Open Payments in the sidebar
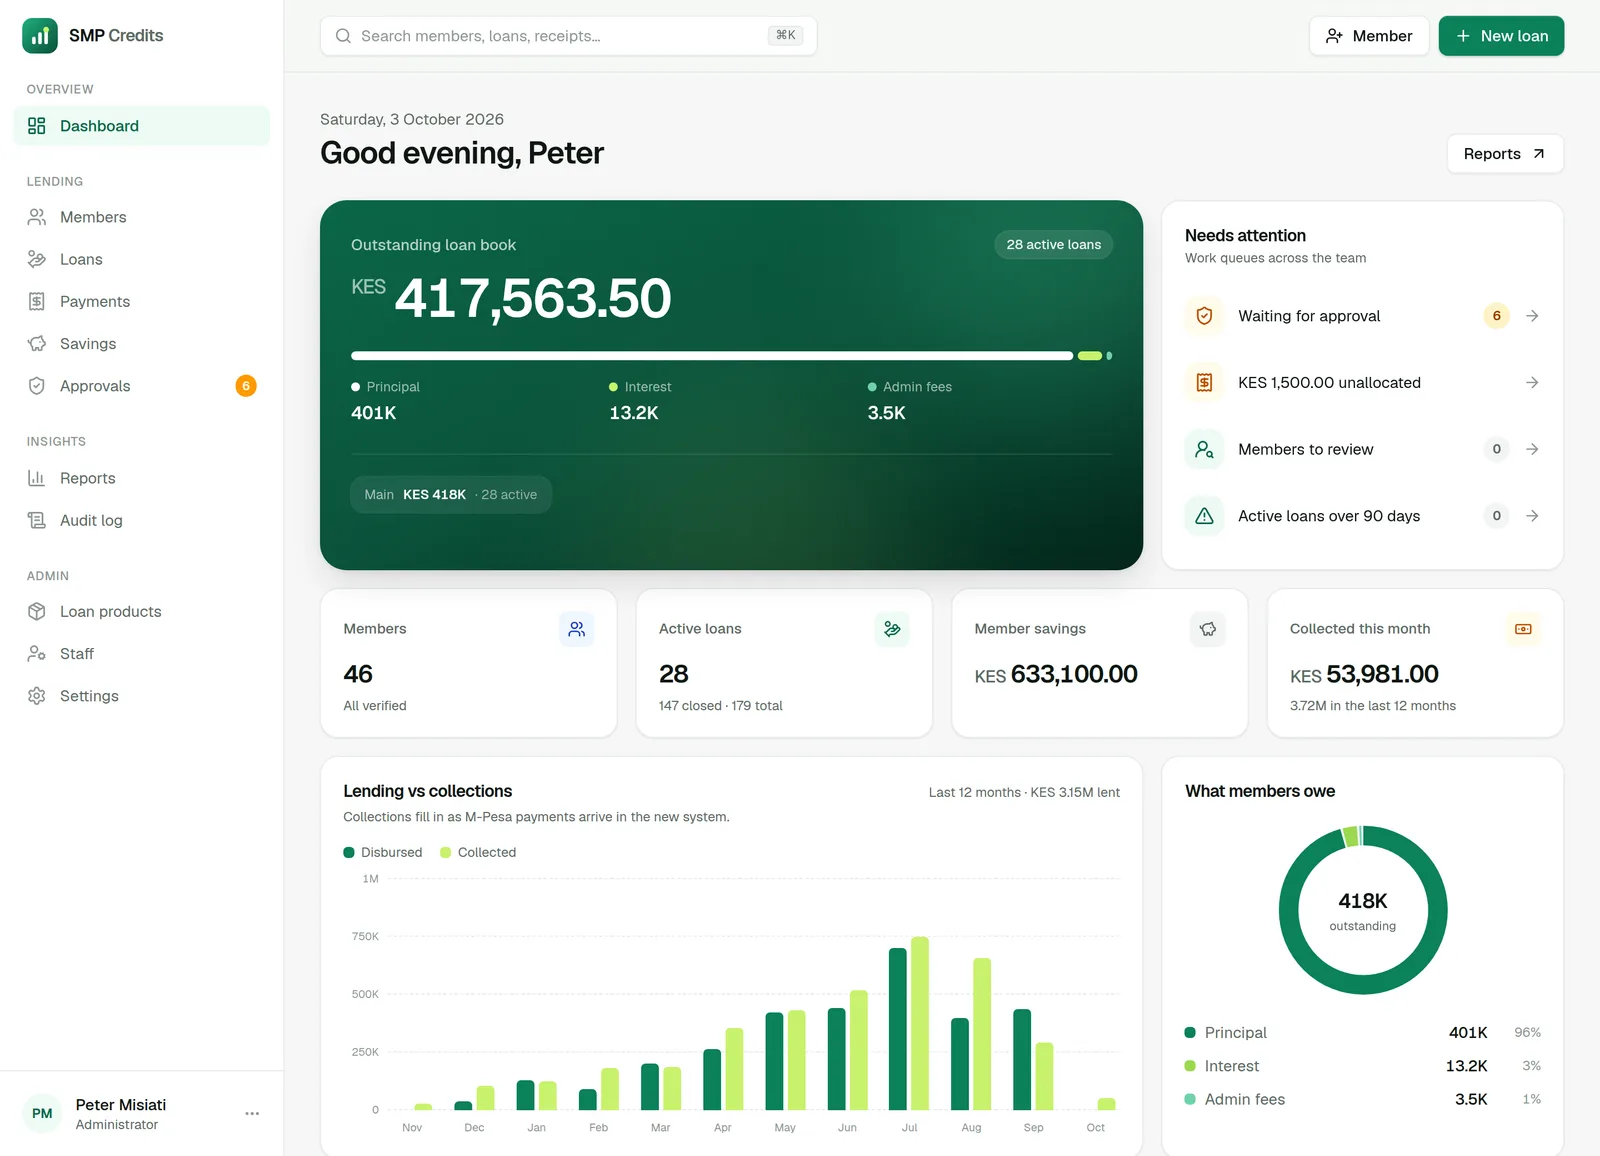 point(142,301)
